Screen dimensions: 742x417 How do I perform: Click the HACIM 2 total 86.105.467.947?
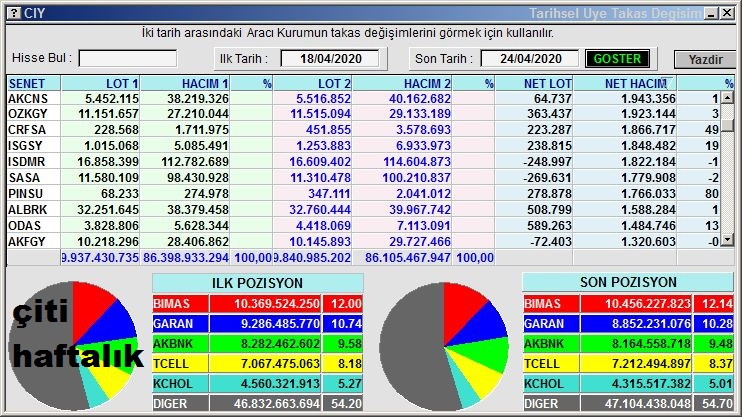click(x=407, y=257)
